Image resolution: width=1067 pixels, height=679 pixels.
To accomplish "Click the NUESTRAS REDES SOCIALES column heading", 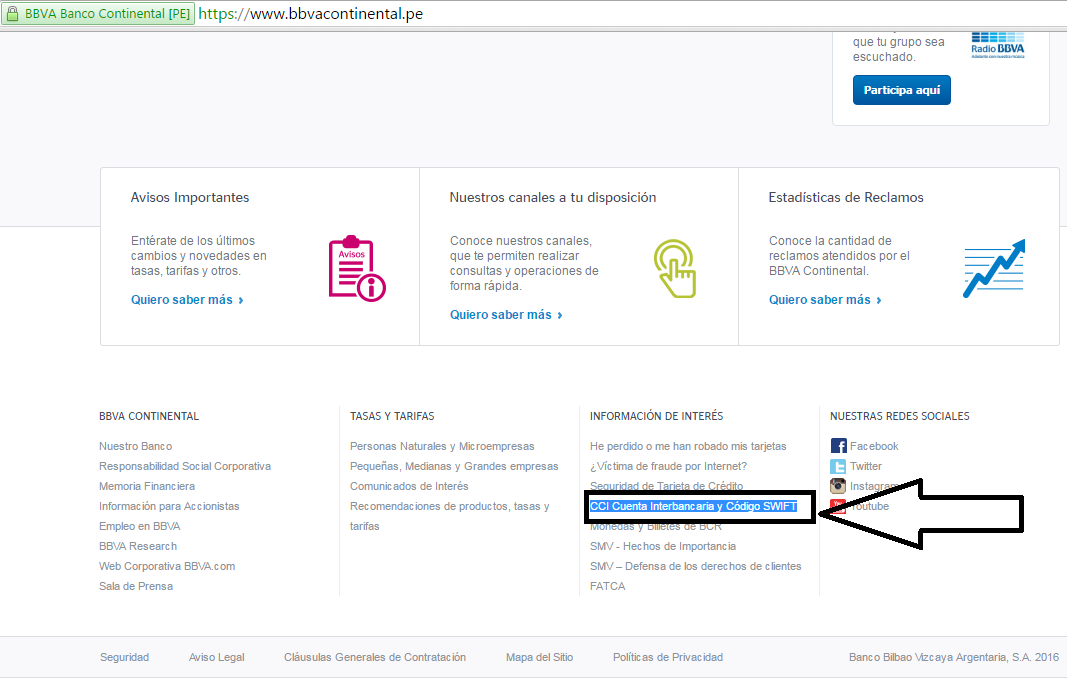I will point(900,416).
